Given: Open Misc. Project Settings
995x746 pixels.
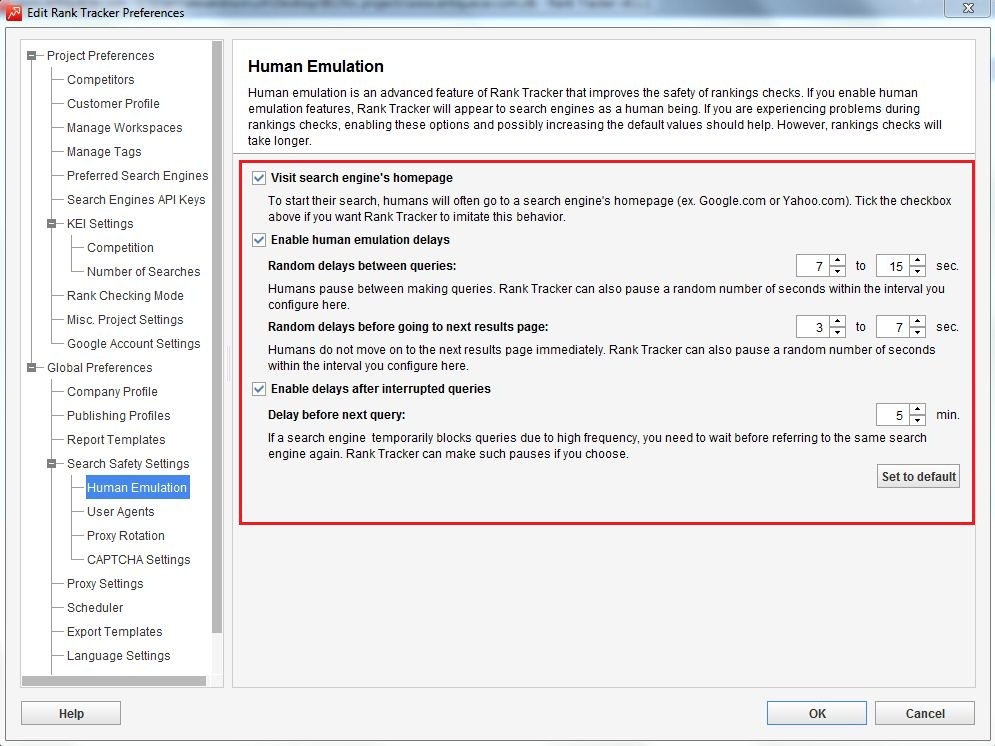Looking at the screenshot, I should (125, 320).
